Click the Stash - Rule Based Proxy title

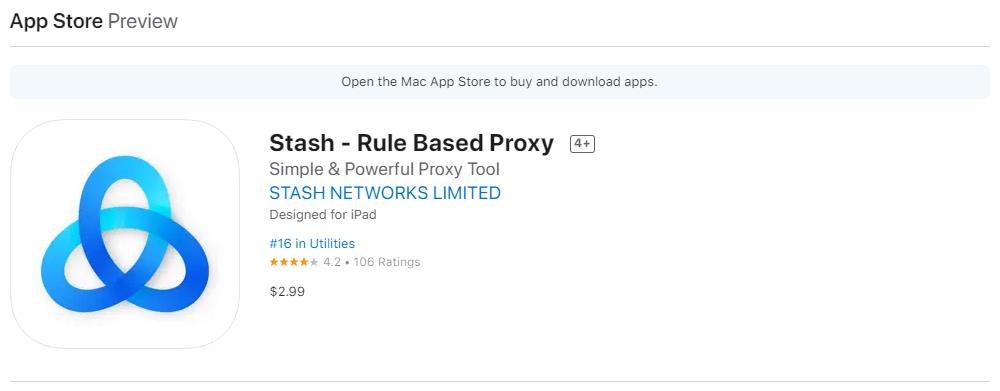[x=411, y=143]
